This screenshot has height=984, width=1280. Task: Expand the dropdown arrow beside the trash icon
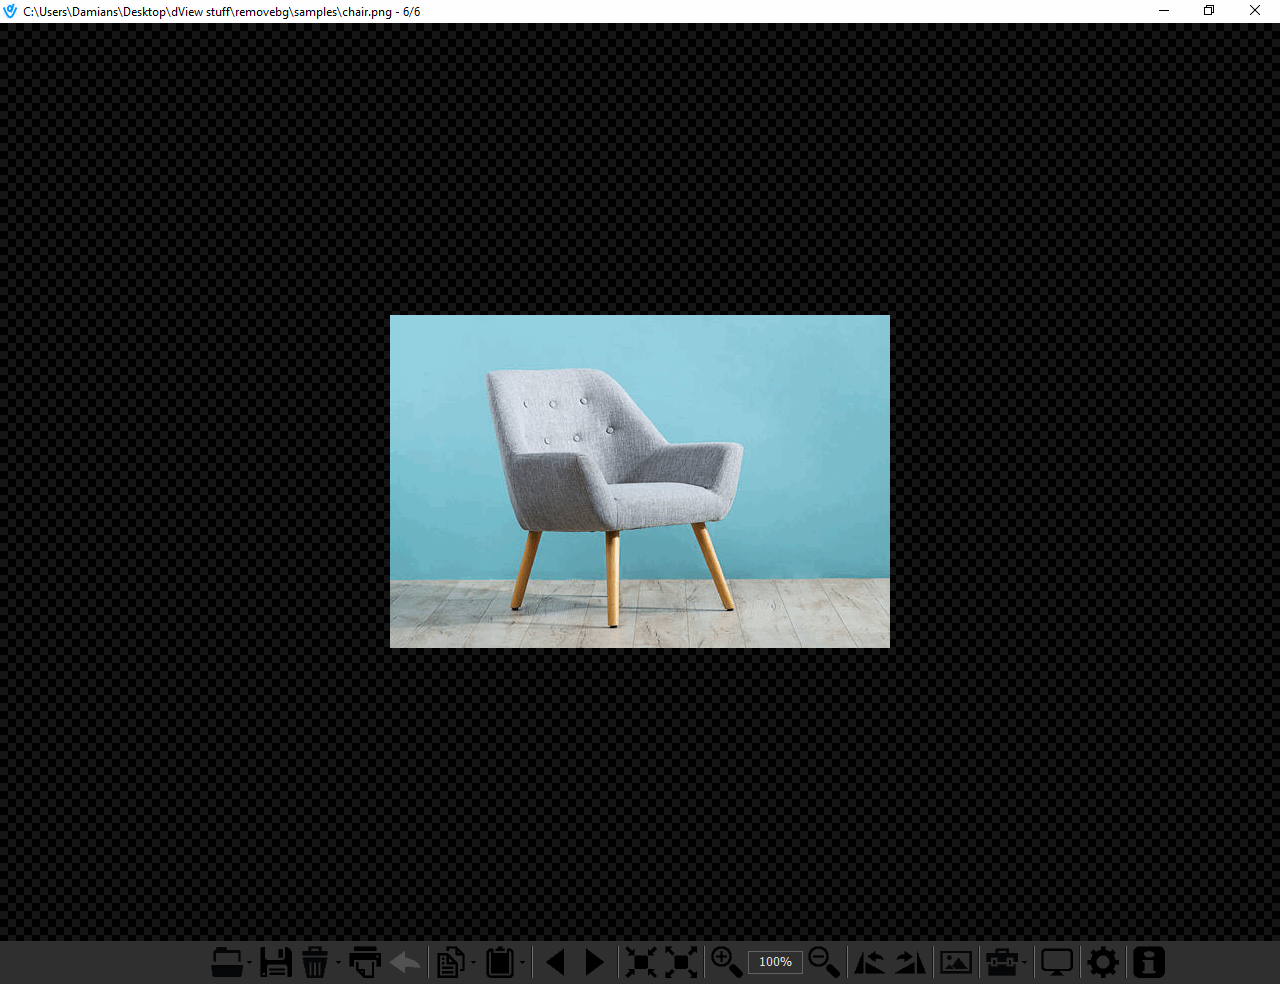338,963
